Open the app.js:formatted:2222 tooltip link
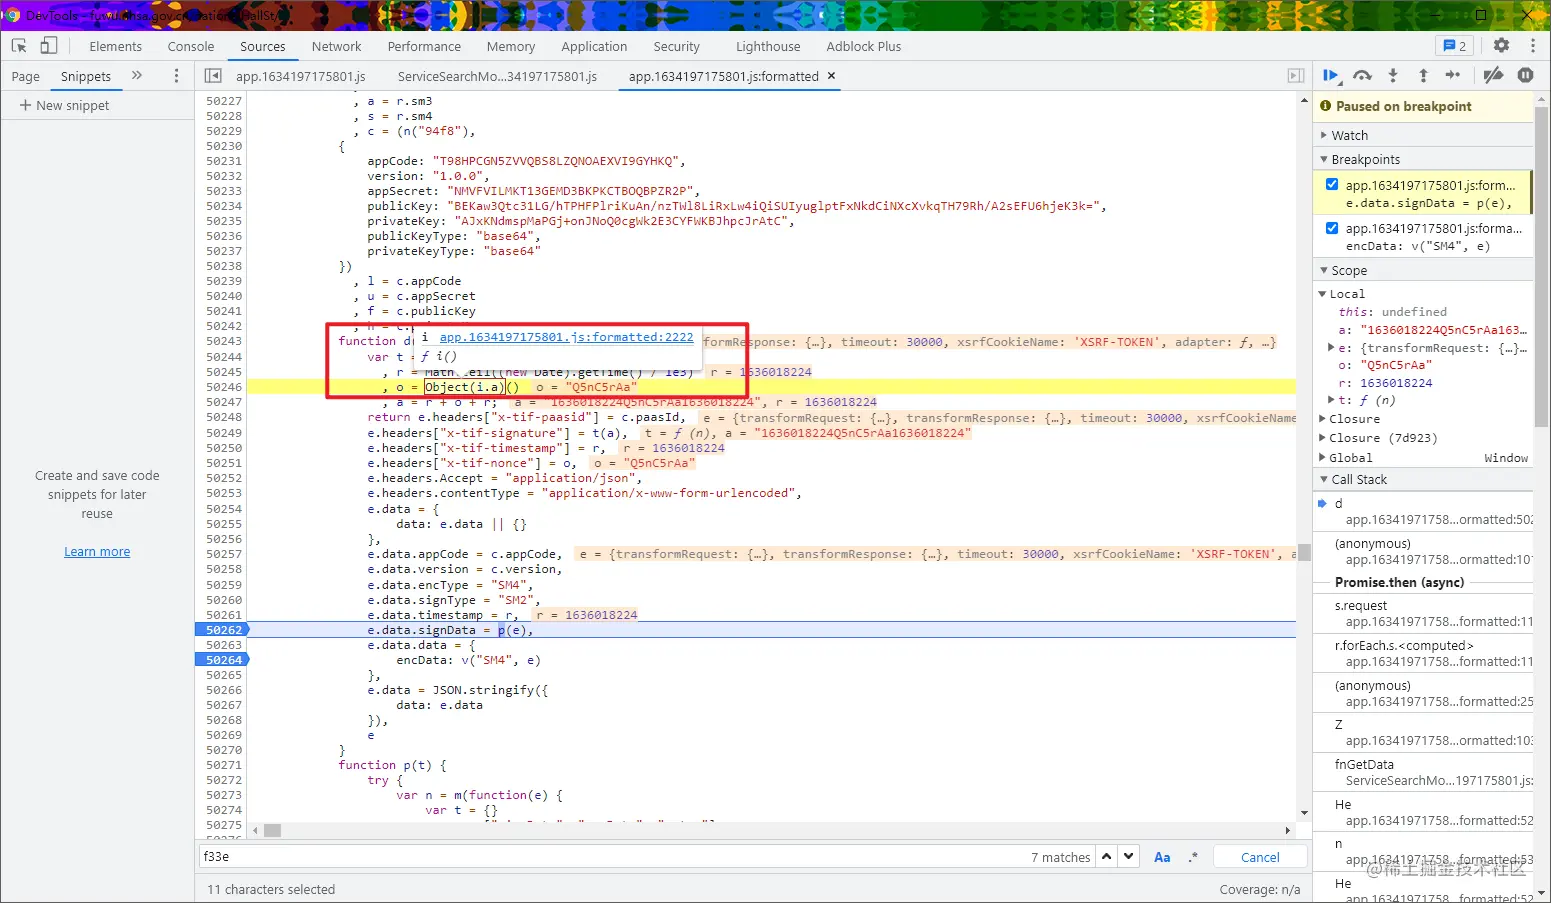The height and width of the screenshot is (903, 1551). (566, 337)
